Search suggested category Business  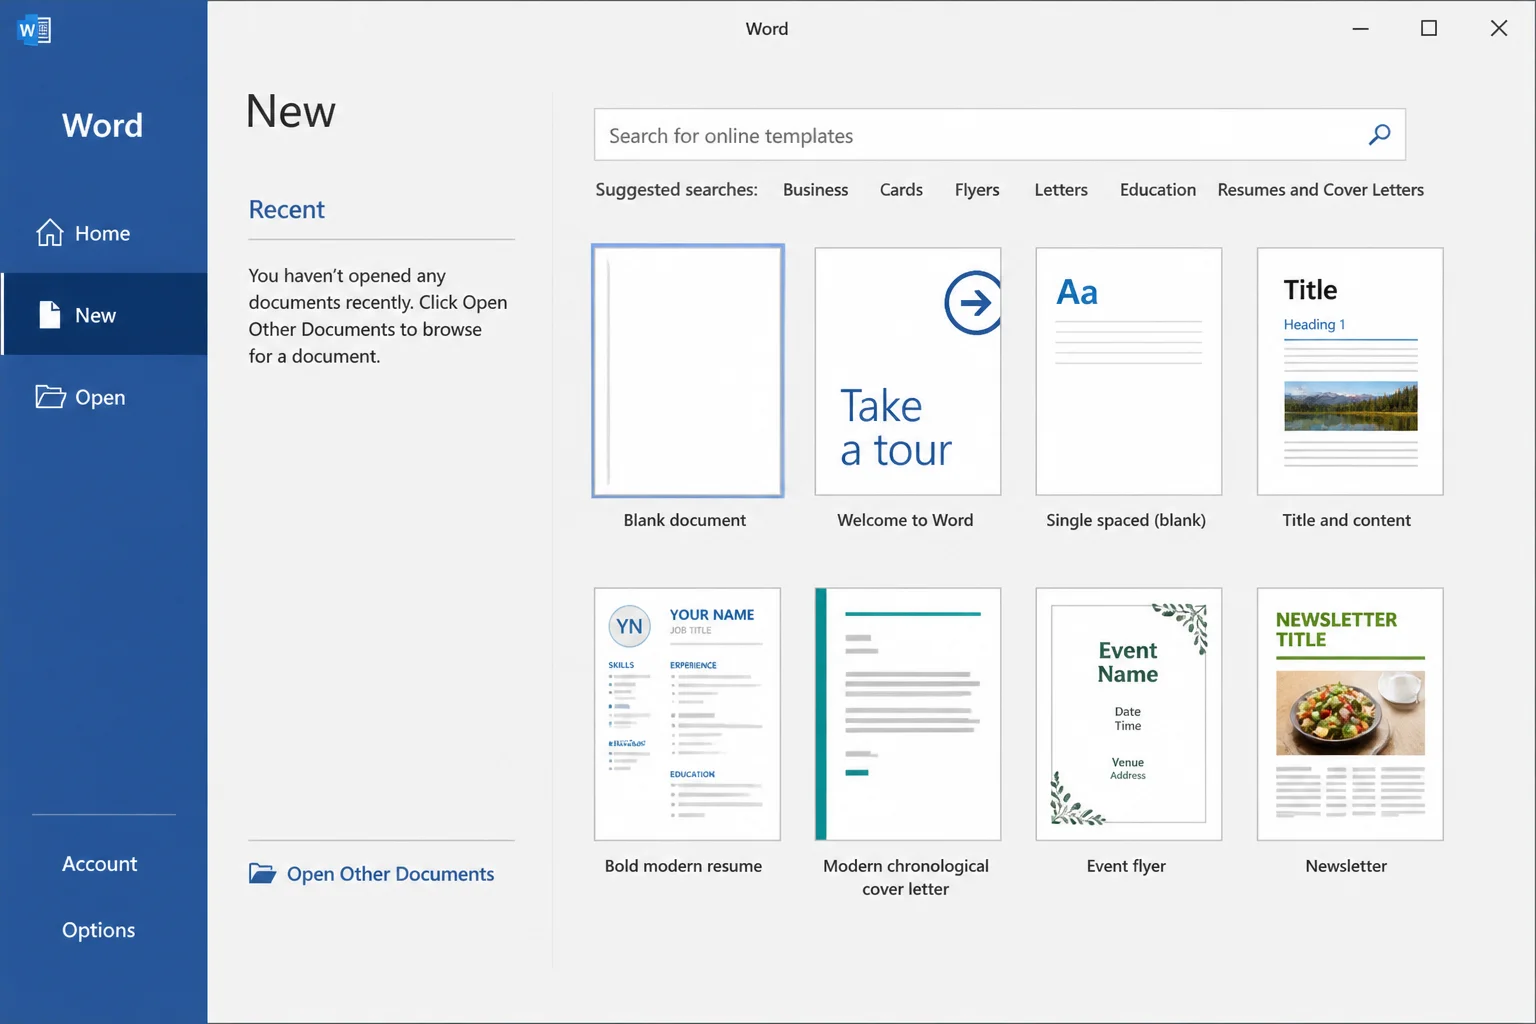point(815,189)
